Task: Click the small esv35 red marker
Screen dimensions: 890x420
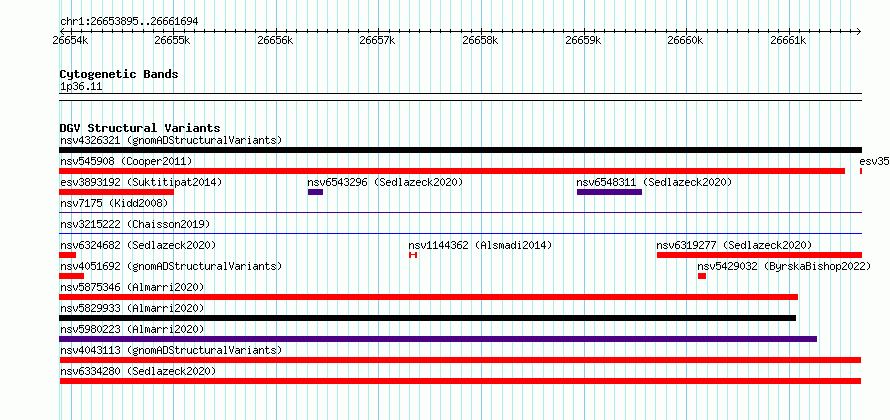Action: tap(861, 171)
